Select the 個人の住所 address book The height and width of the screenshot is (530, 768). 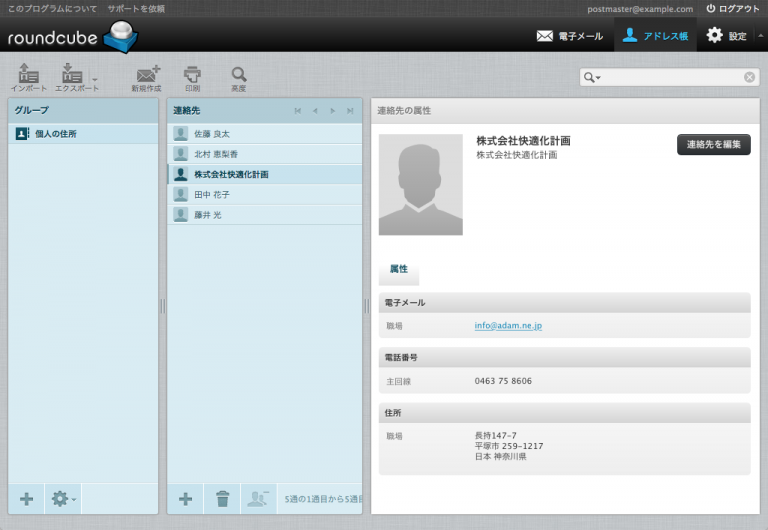(56, 133)
